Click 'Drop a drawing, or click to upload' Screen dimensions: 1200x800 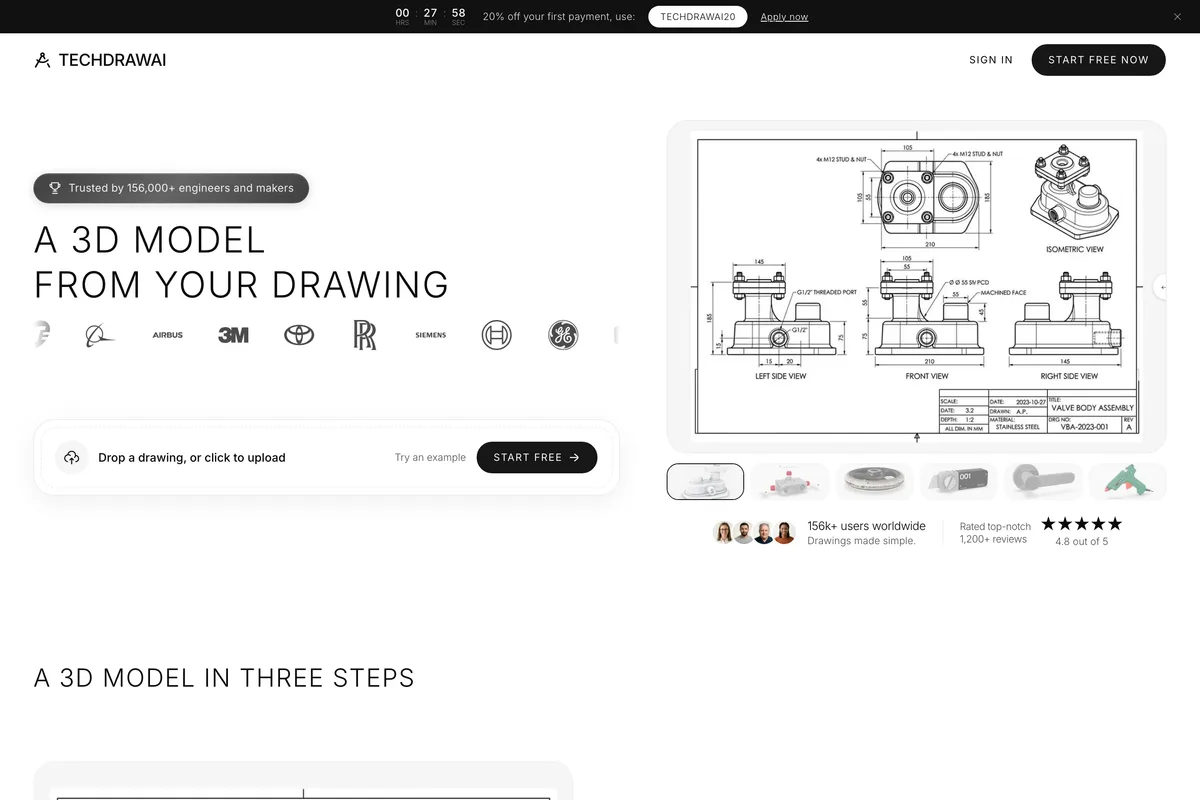pos(192,458)
